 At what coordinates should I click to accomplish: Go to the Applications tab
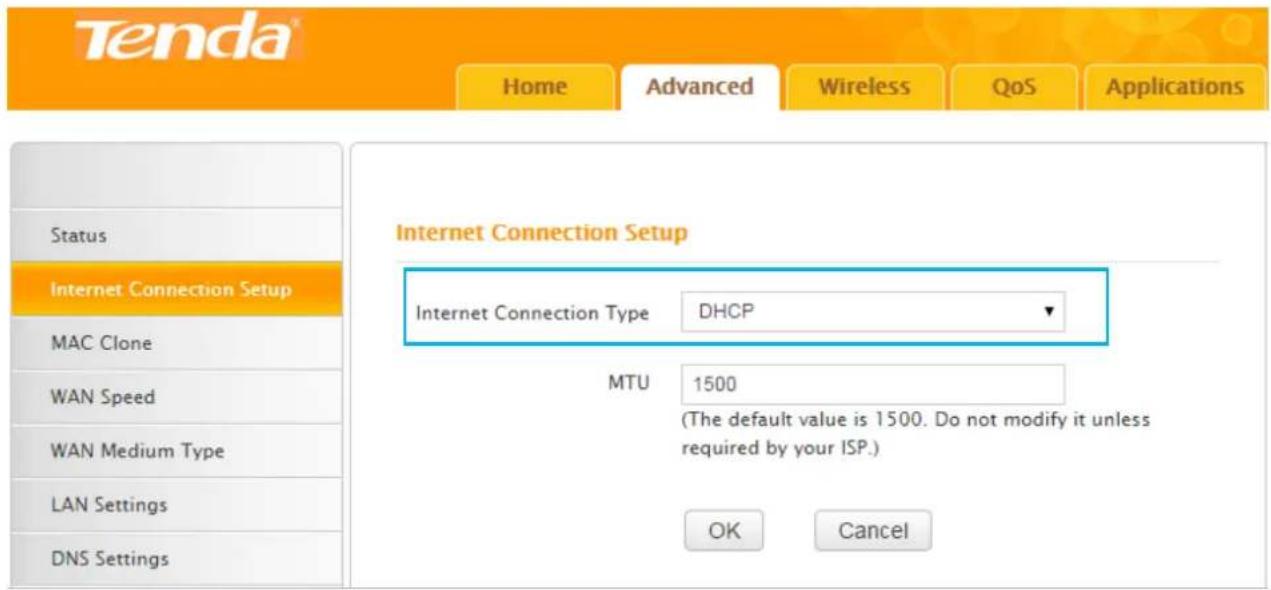click(1174, 87)
